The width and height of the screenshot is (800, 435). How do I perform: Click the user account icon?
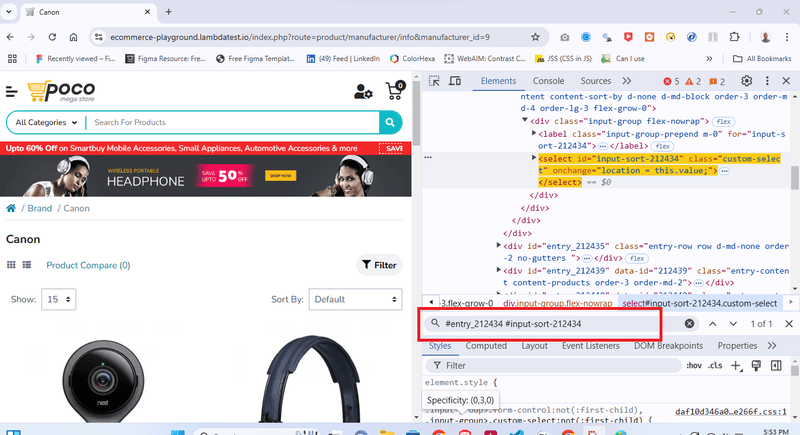point(363,92)
